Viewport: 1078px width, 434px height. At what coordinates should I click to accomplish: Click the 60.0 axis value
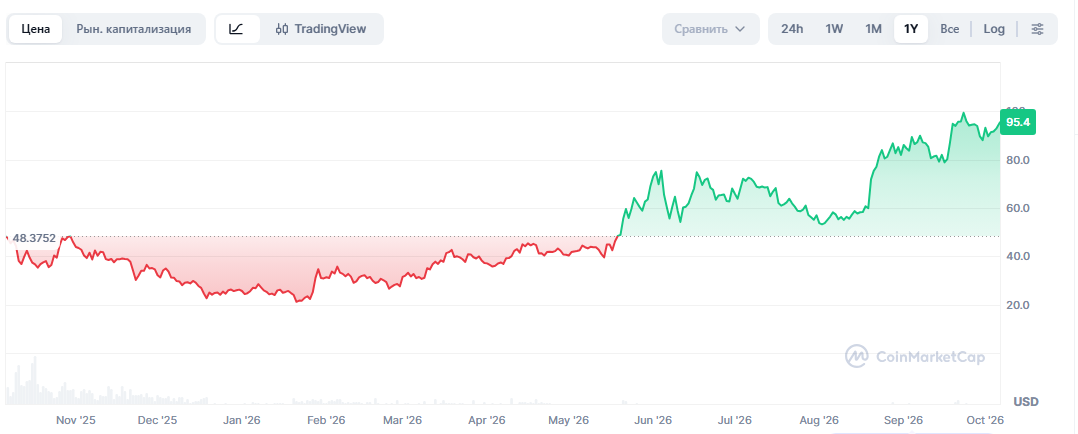[1018, 208]
